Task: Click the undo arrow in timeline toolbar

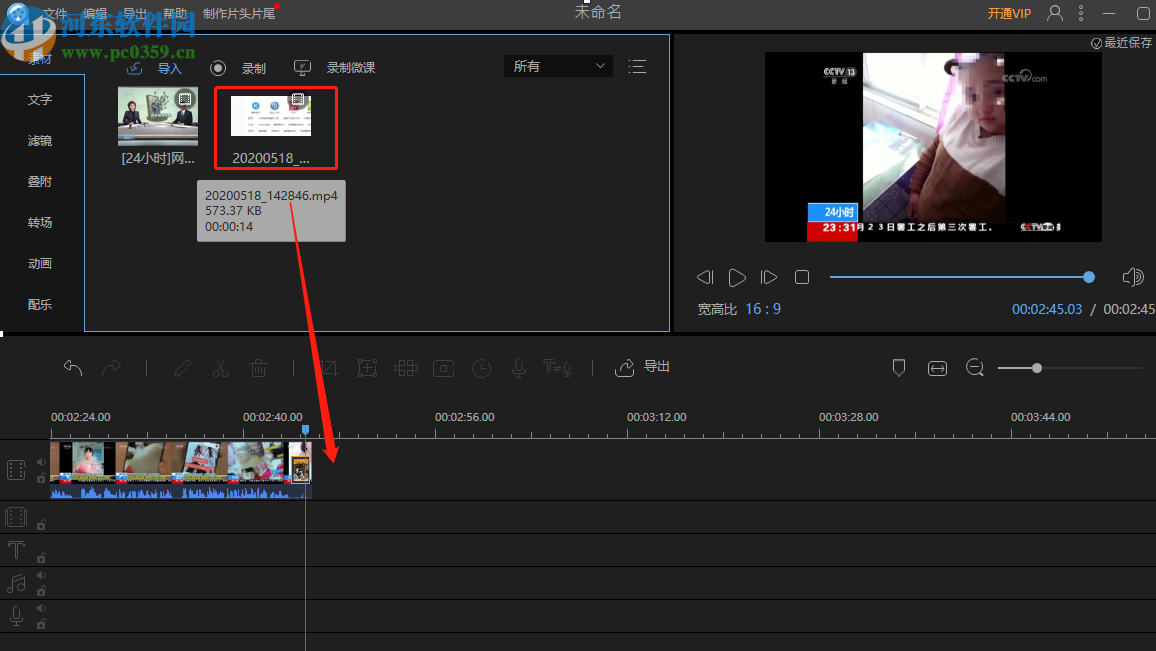Action: point(73,368)
